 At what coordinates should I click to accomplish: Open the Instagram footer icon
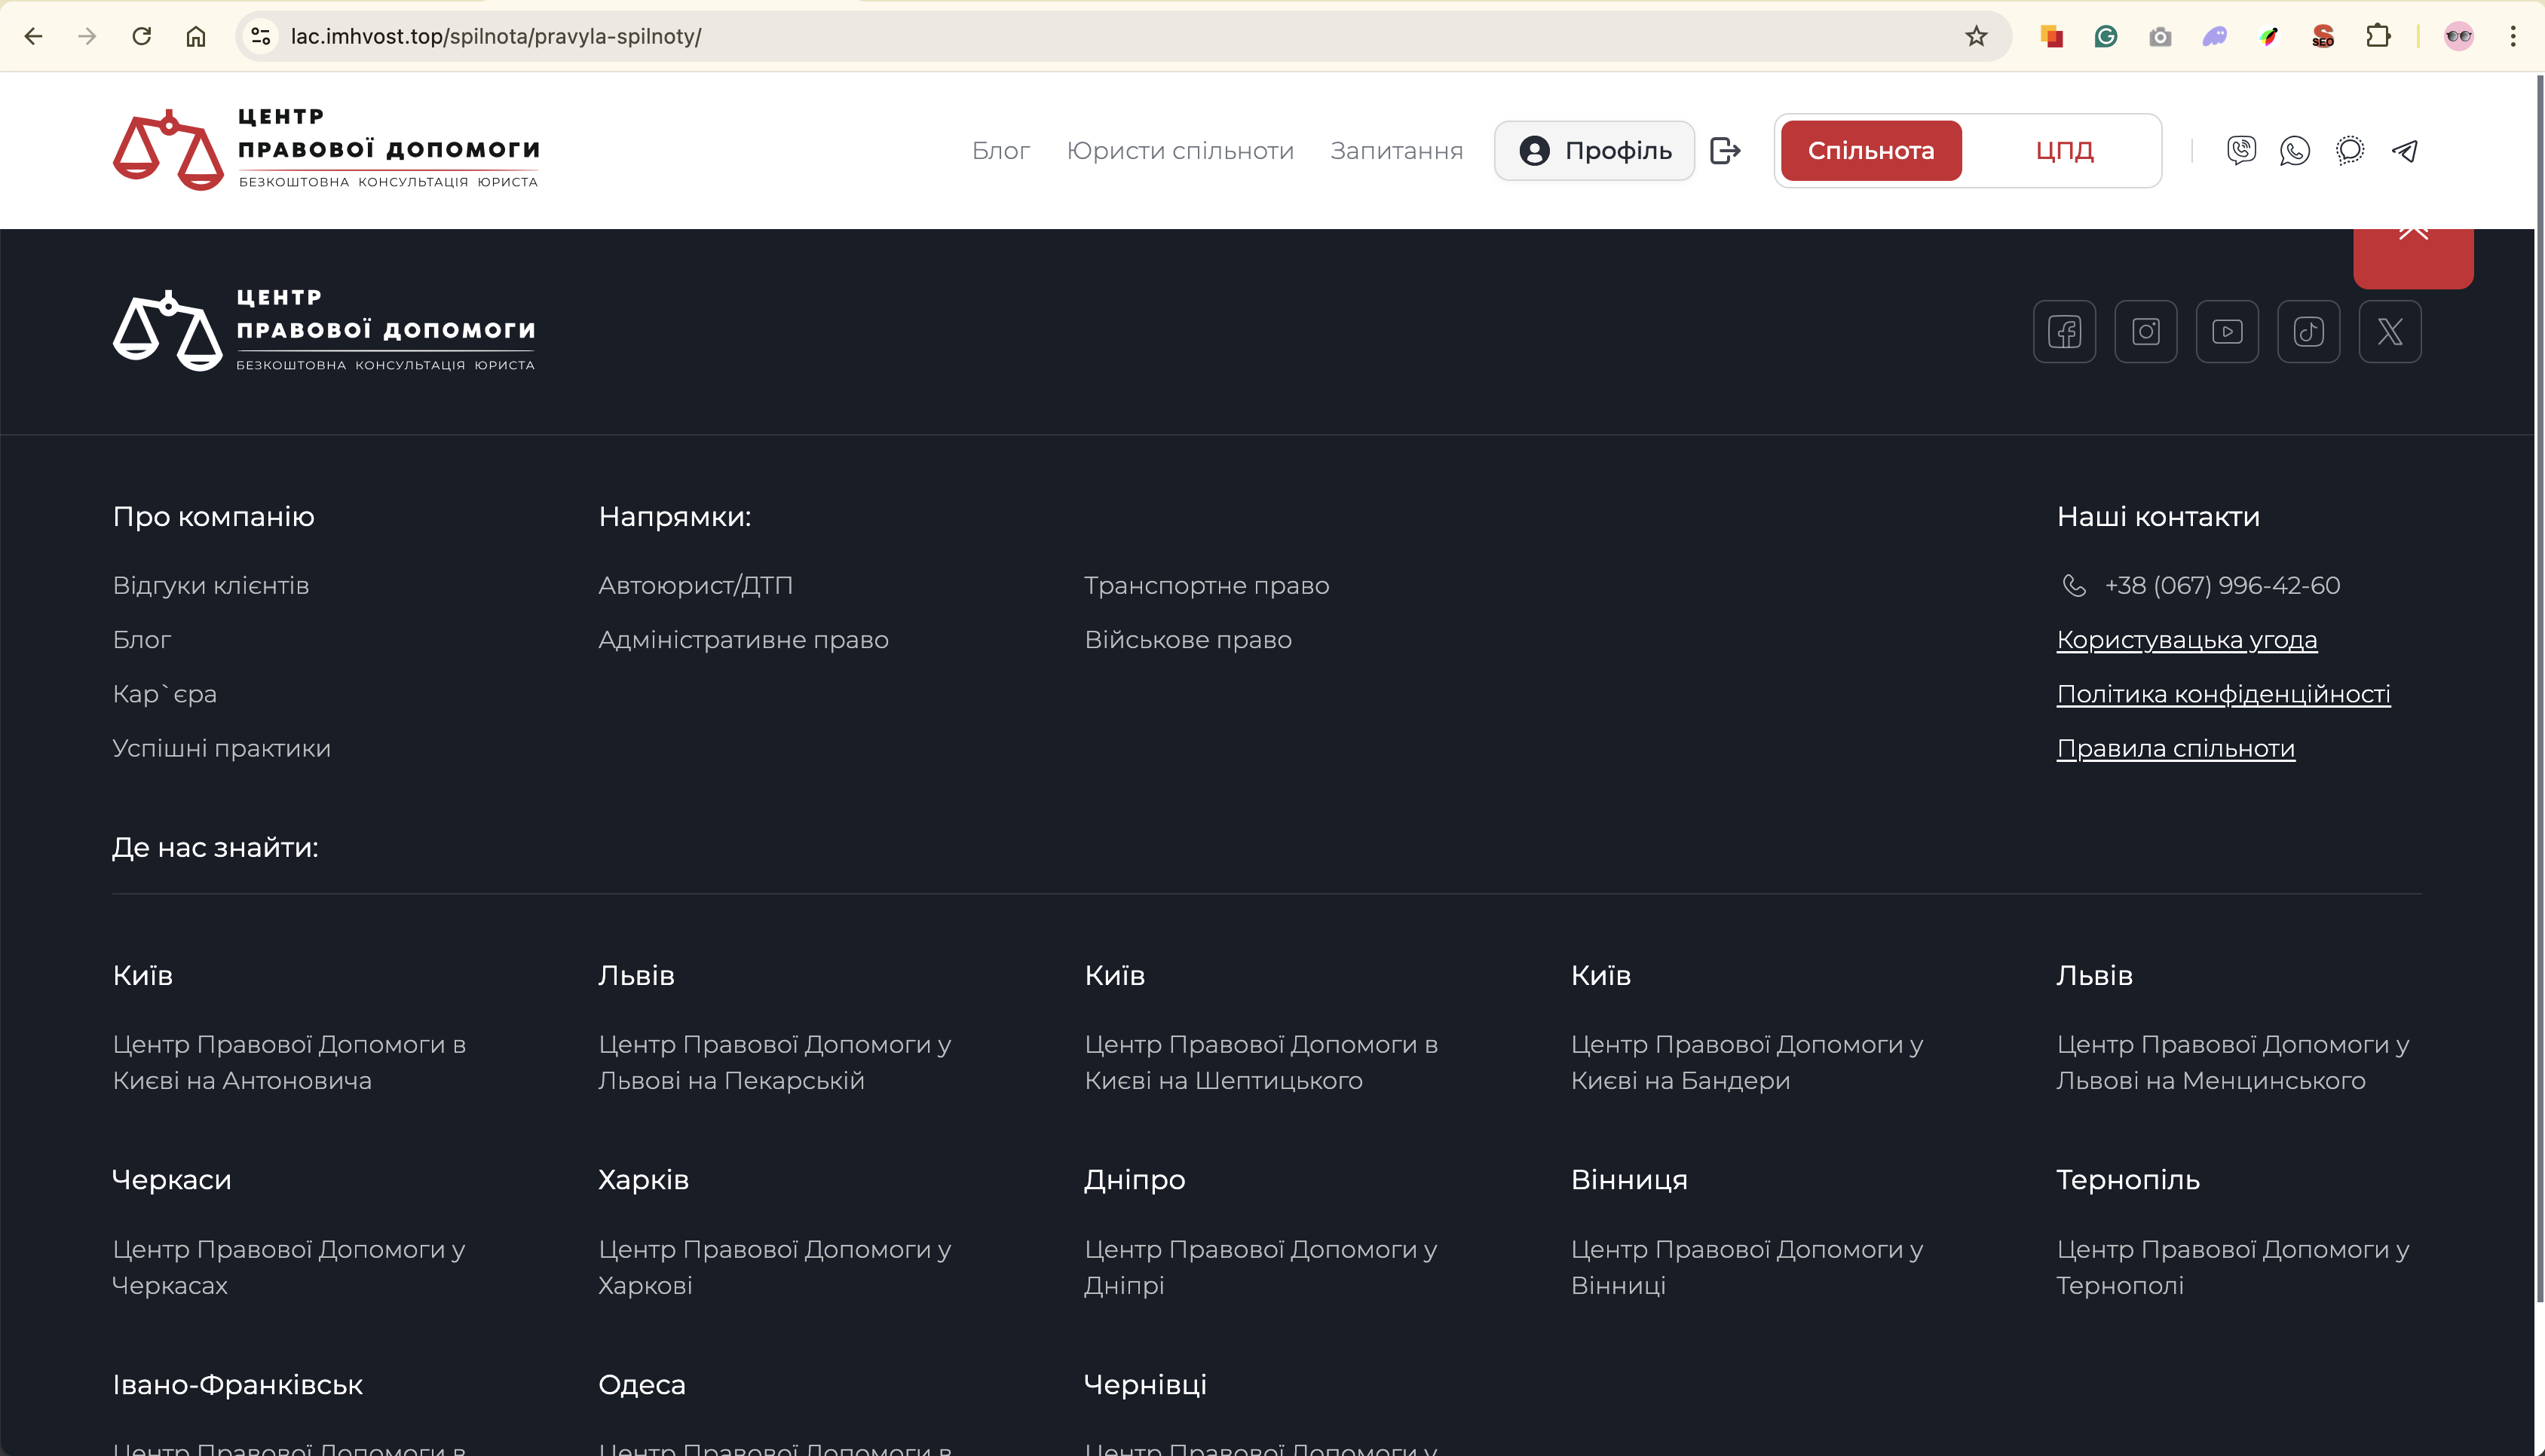[x=2145, y=331]
